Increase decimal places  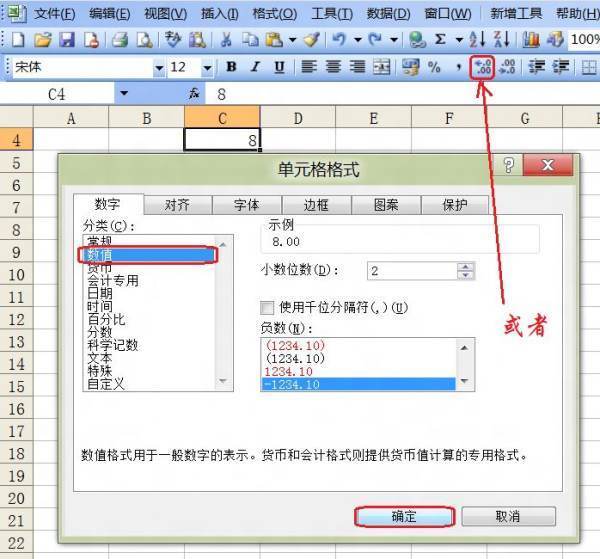tap(483, 67)
